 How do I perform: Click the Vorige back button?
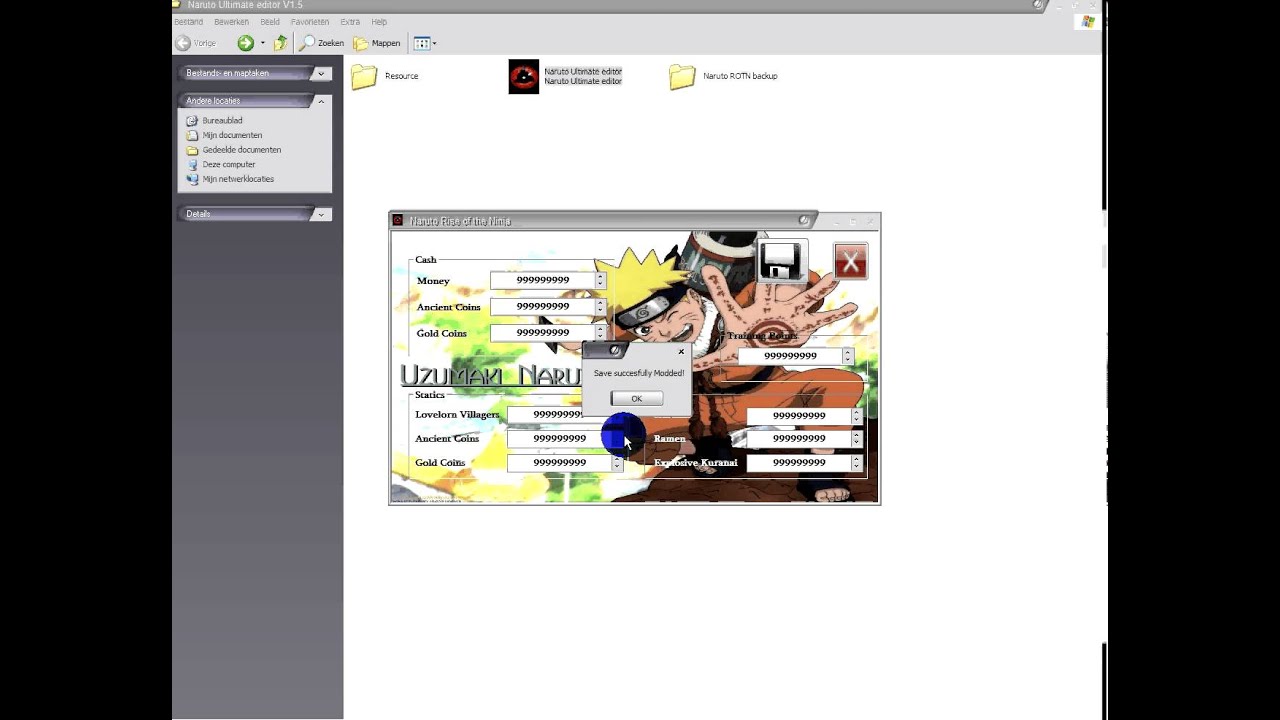(196, 43)
